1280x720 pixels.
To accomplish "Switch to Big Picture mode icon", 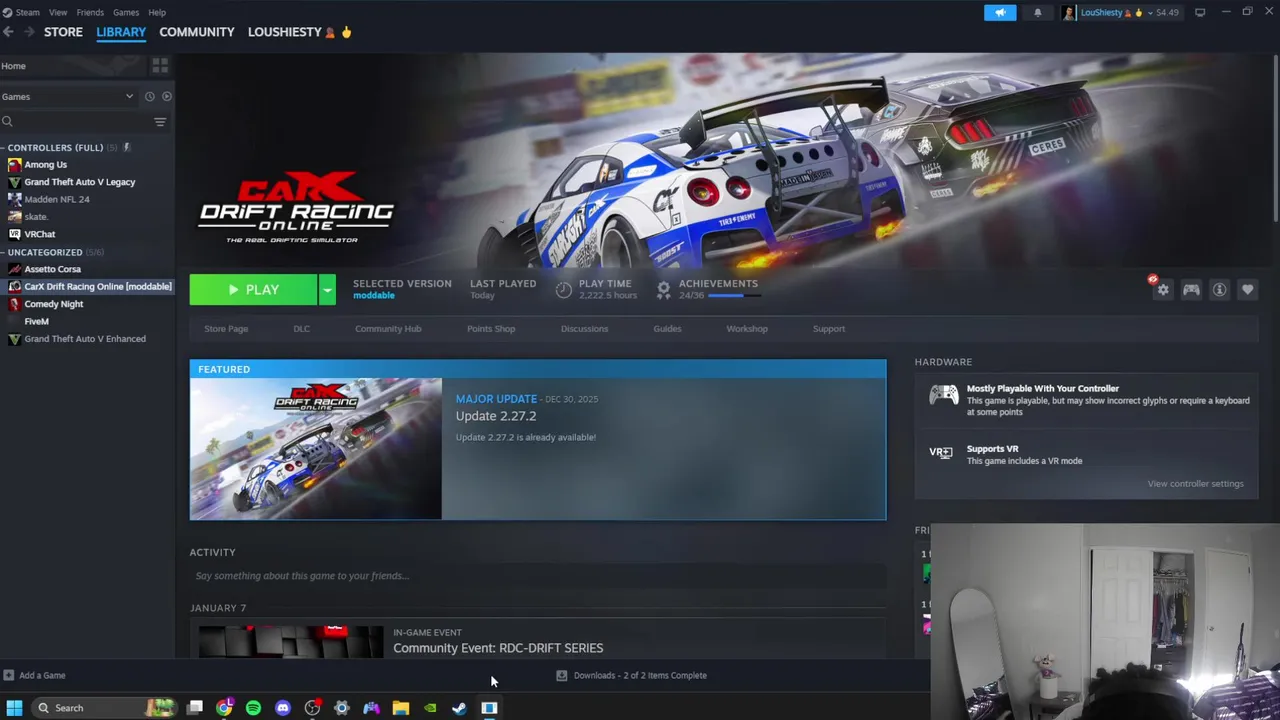I will 1200,12.
